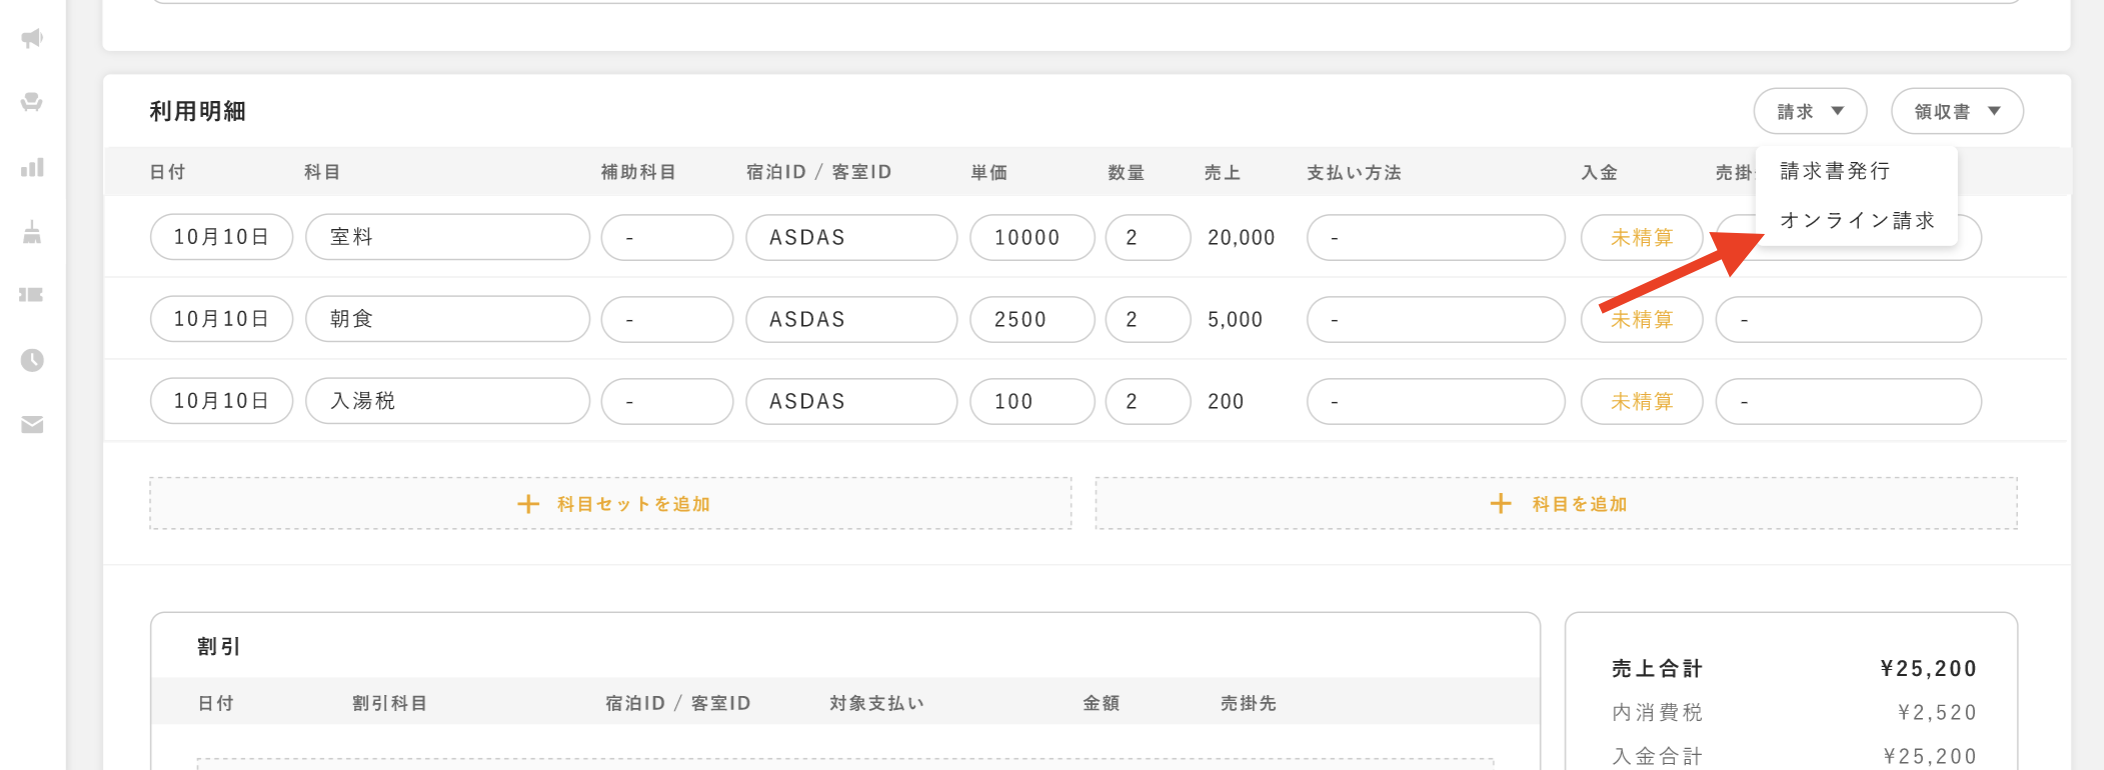Open the sofa/room sidebar icon
This screenshot has height=770, width=2104.
tap(32, 102)
